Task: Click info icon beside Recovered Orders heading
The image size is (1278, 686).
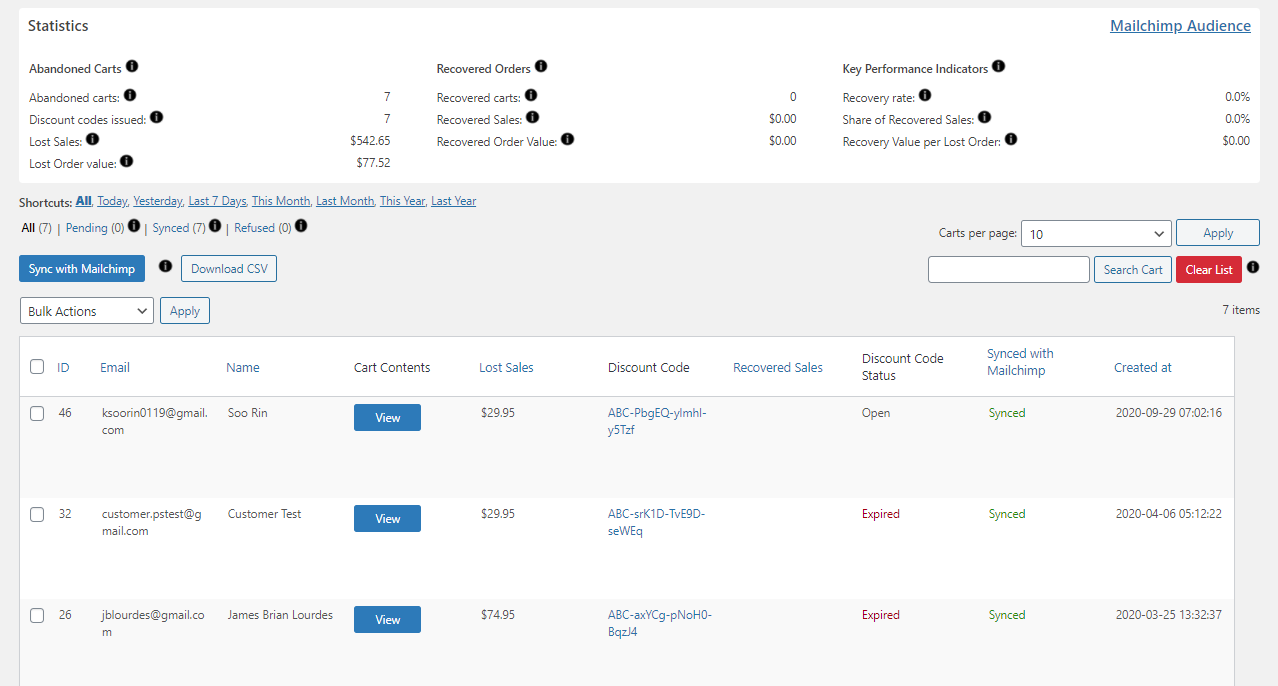Action: pyautogui.click(x=541, y=67)
